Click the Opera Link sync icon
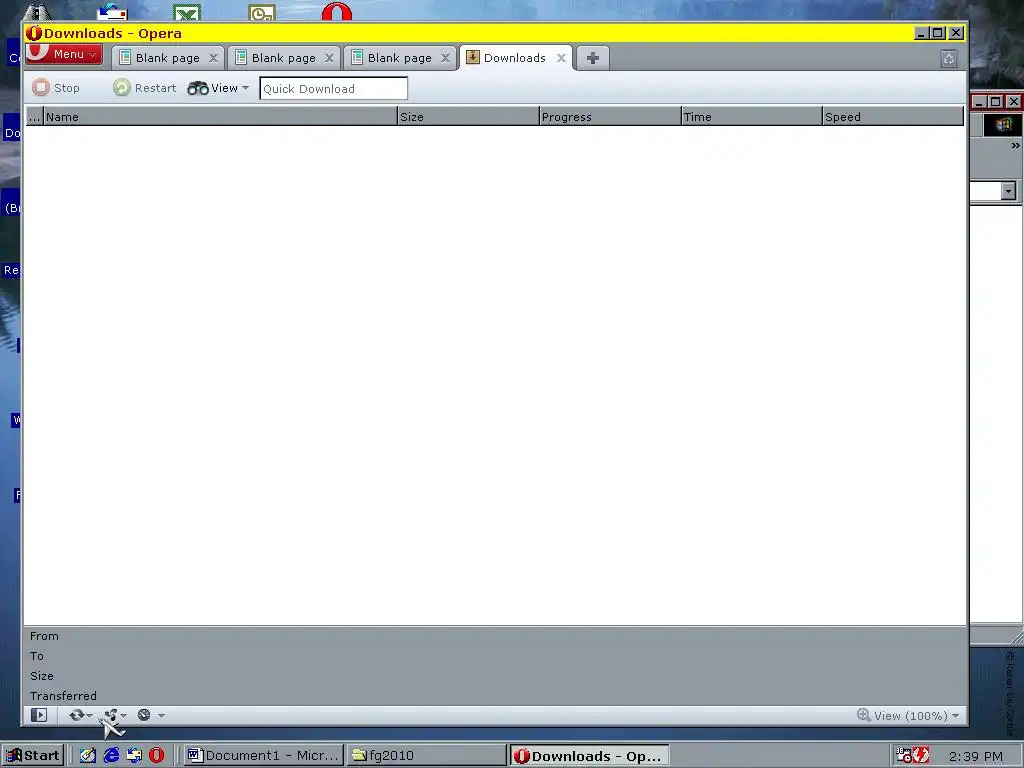Image resolution: width=1024 pixels, height=768 pixels. (x=76, y=715)
